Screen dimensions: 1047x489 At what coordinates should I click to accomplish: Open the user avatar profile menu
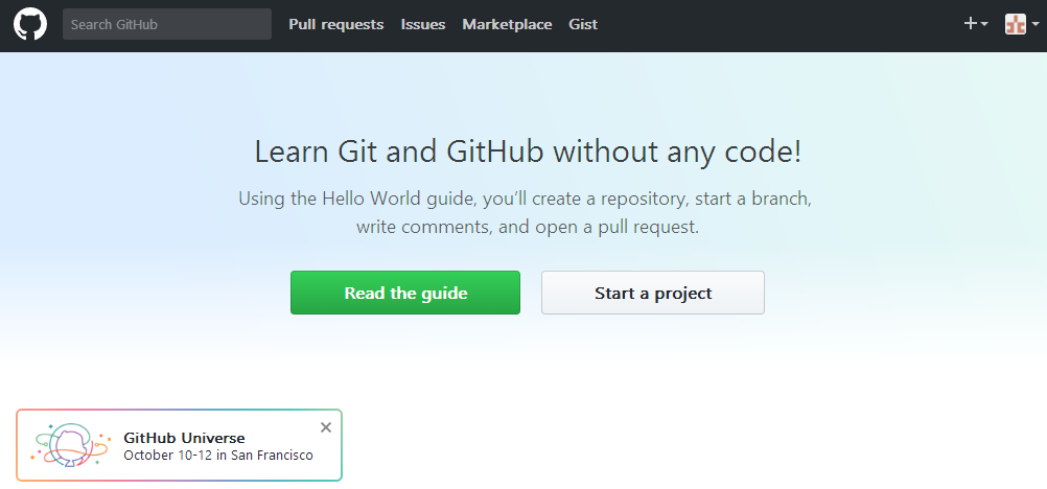[1022, 25]
